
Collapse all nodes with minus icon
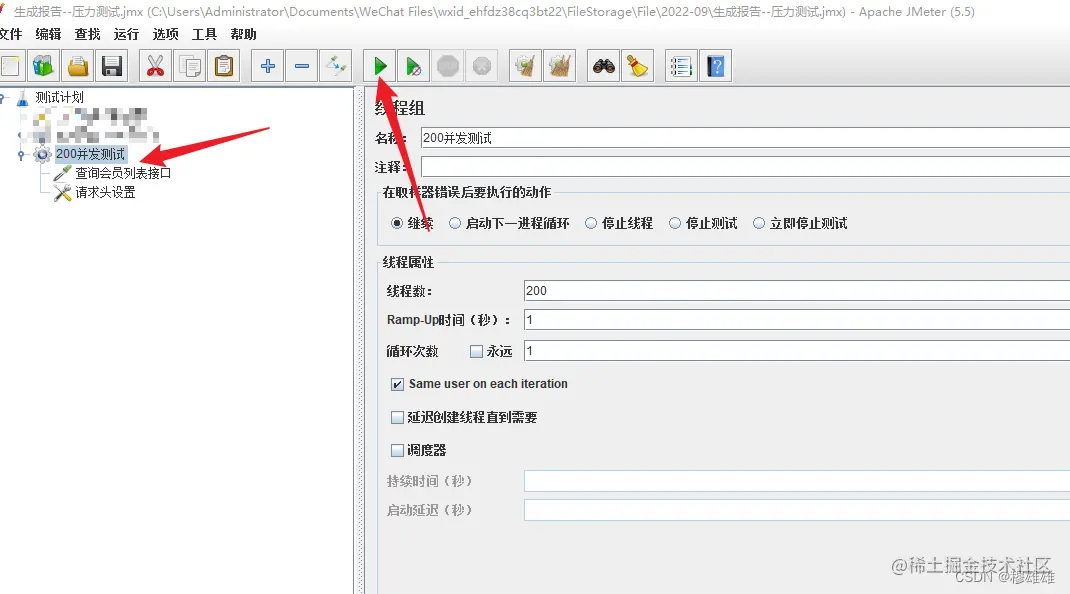click(x=302, y=66)
